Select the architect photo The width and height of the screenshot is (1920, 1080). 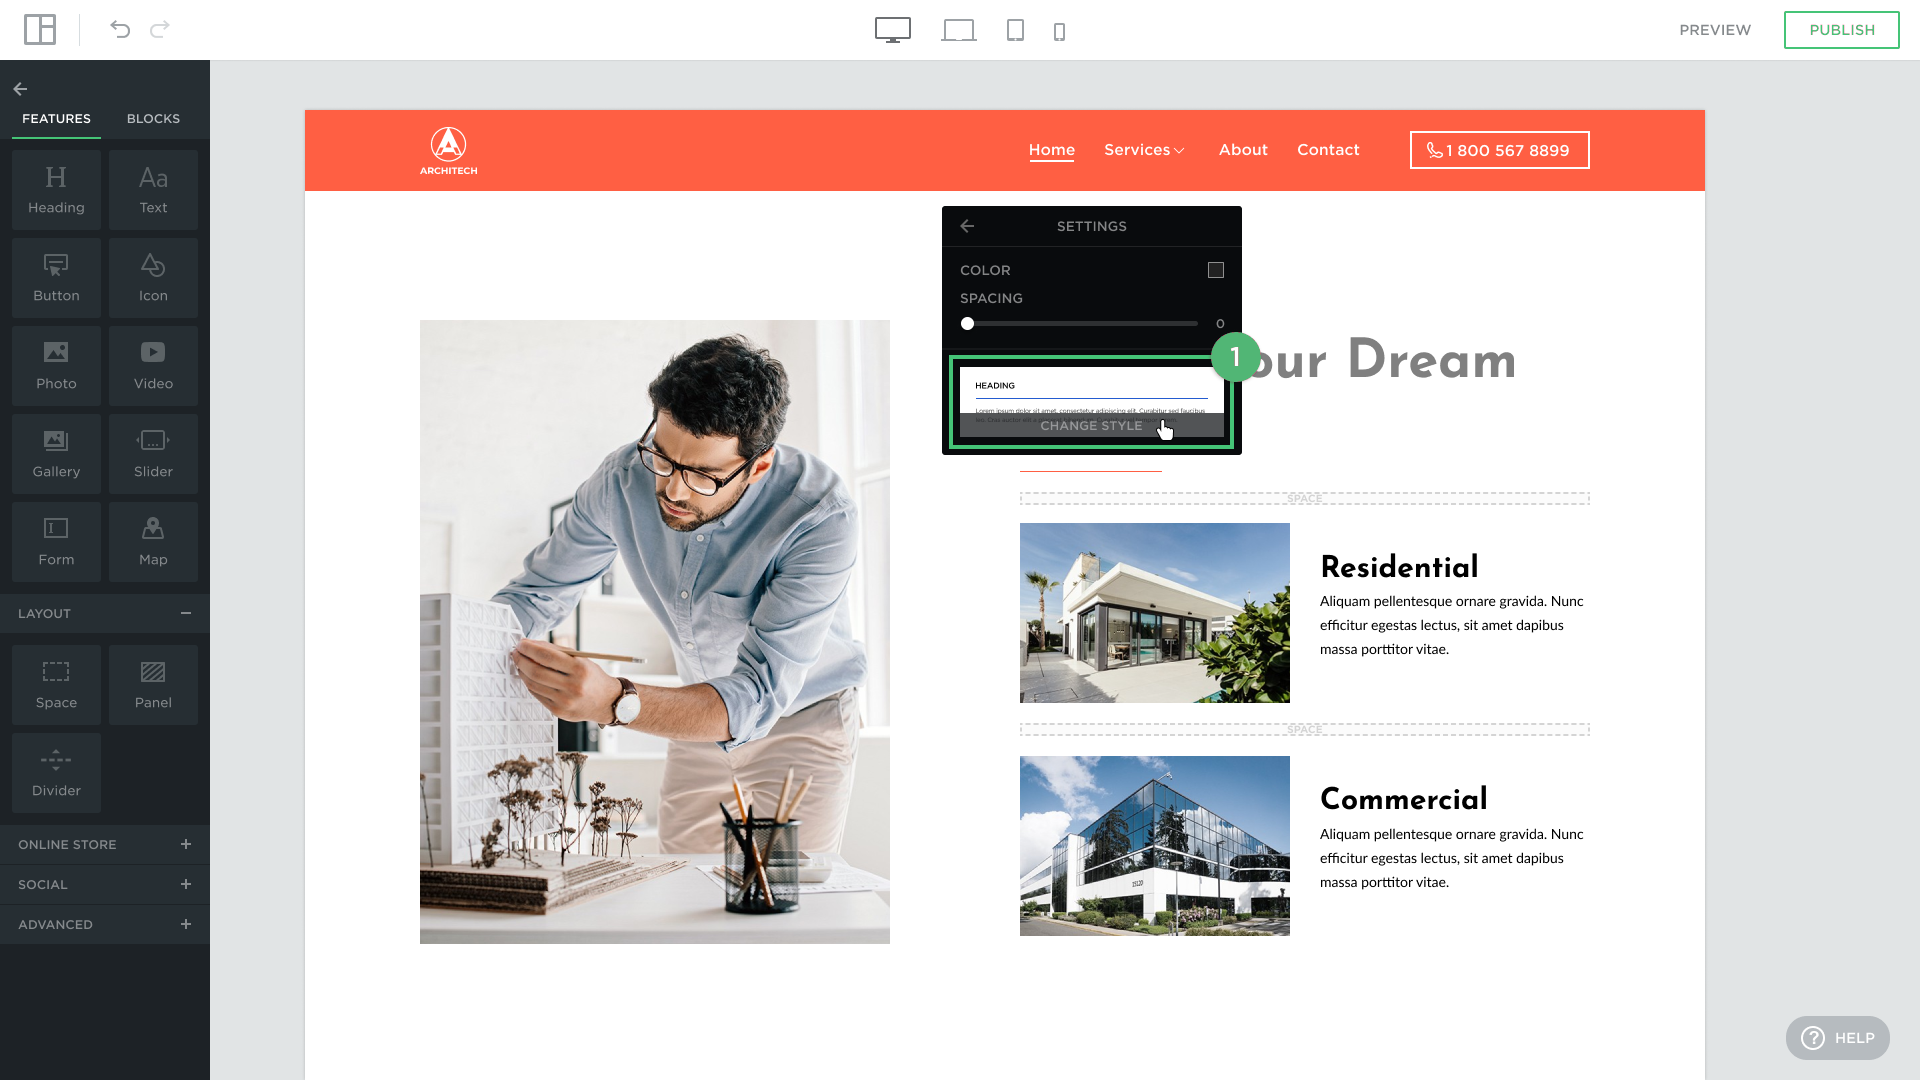pos(655,632)
